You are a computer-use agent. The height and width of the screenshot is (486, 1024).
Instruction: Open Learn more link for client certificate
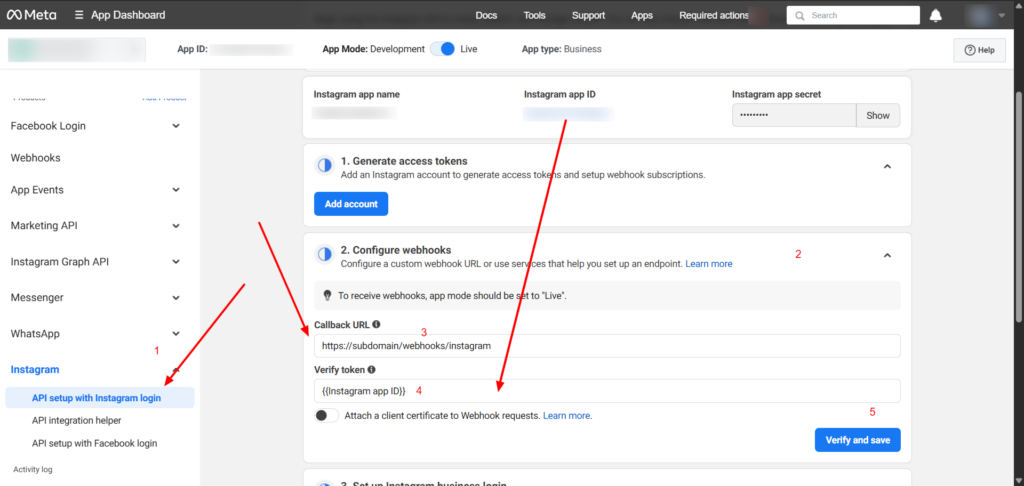click(x=568, y=415)
